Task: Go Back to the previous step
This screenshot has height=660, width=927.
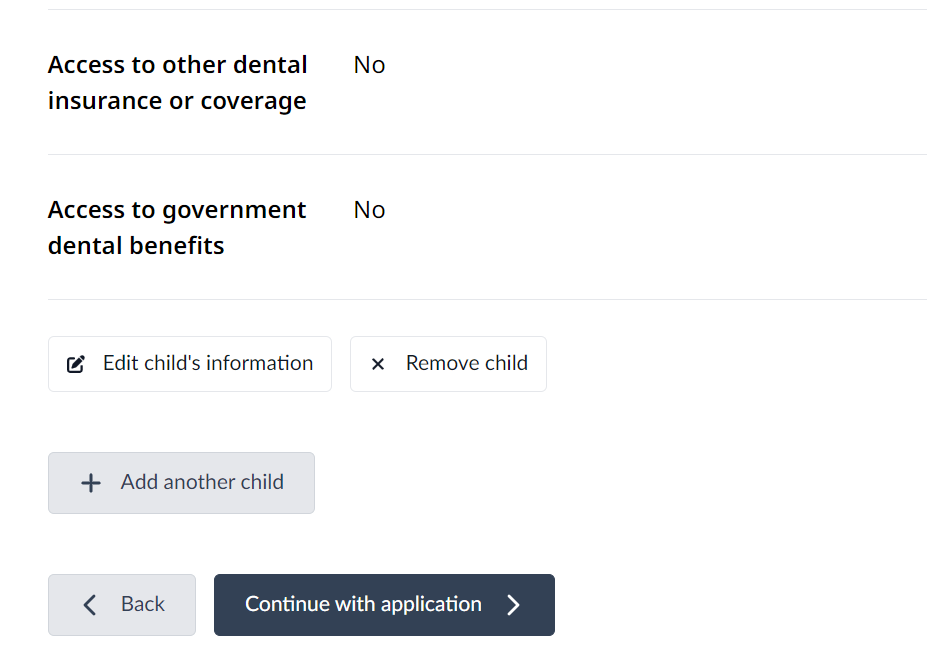Action: click(122, 604)
